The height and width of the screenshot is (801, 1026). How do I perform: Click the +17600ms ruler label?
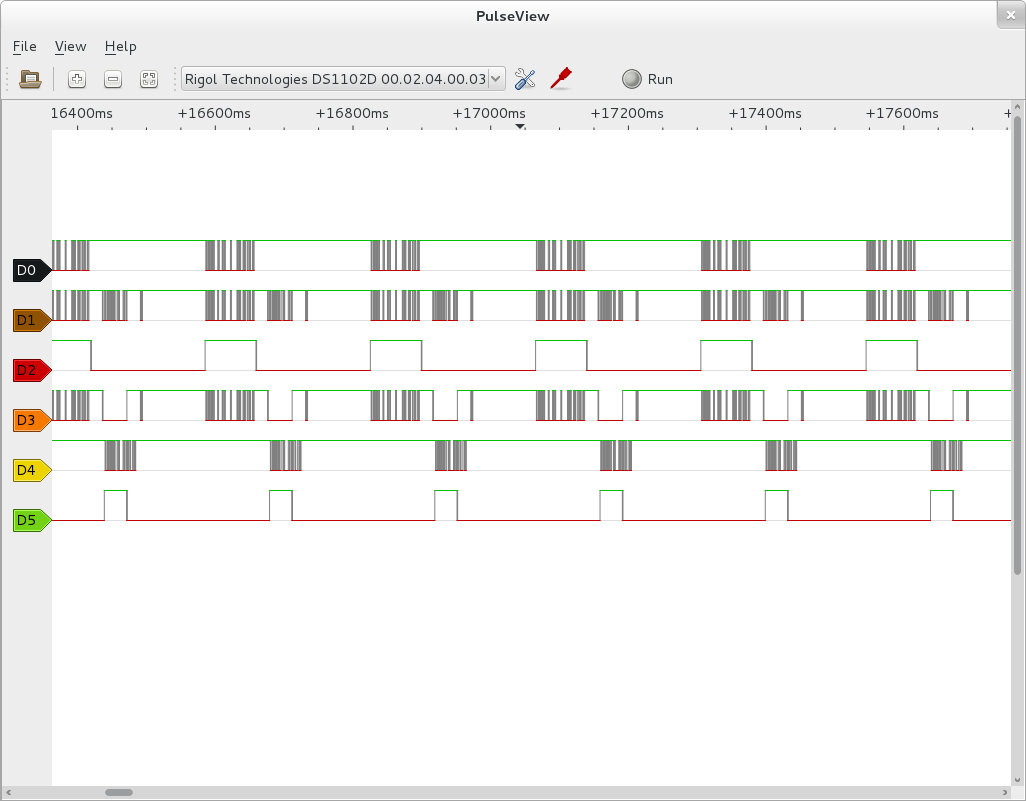(x=902, y=113)
